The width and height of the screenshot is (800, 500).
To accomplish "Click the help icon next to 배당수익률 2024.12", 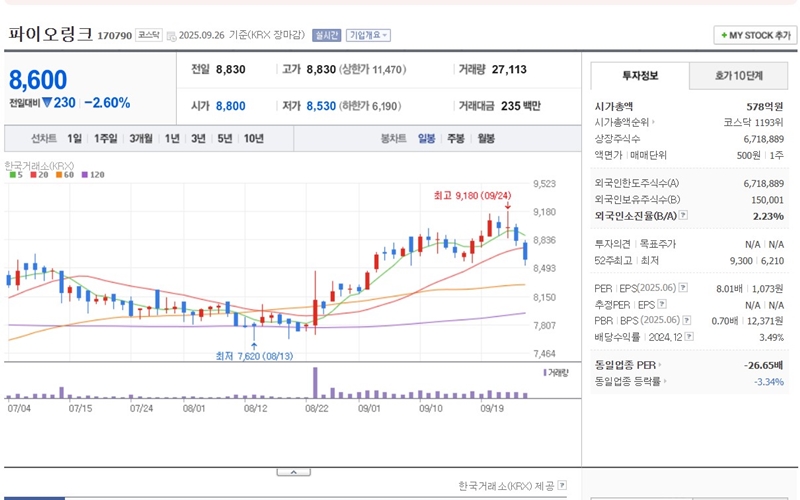I will click(x=689, y=336).
